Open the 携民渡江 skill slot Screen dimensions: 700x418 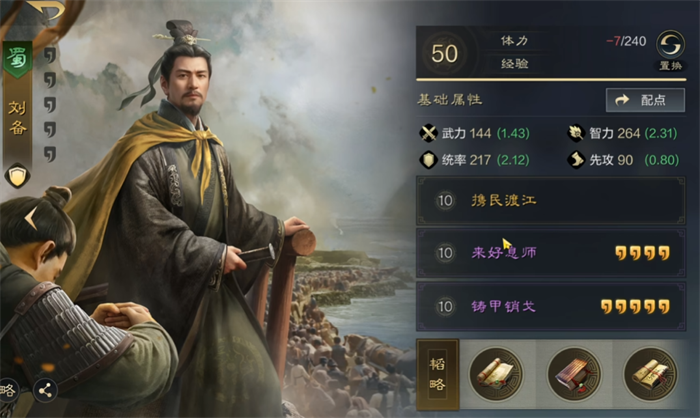[551, 201]
